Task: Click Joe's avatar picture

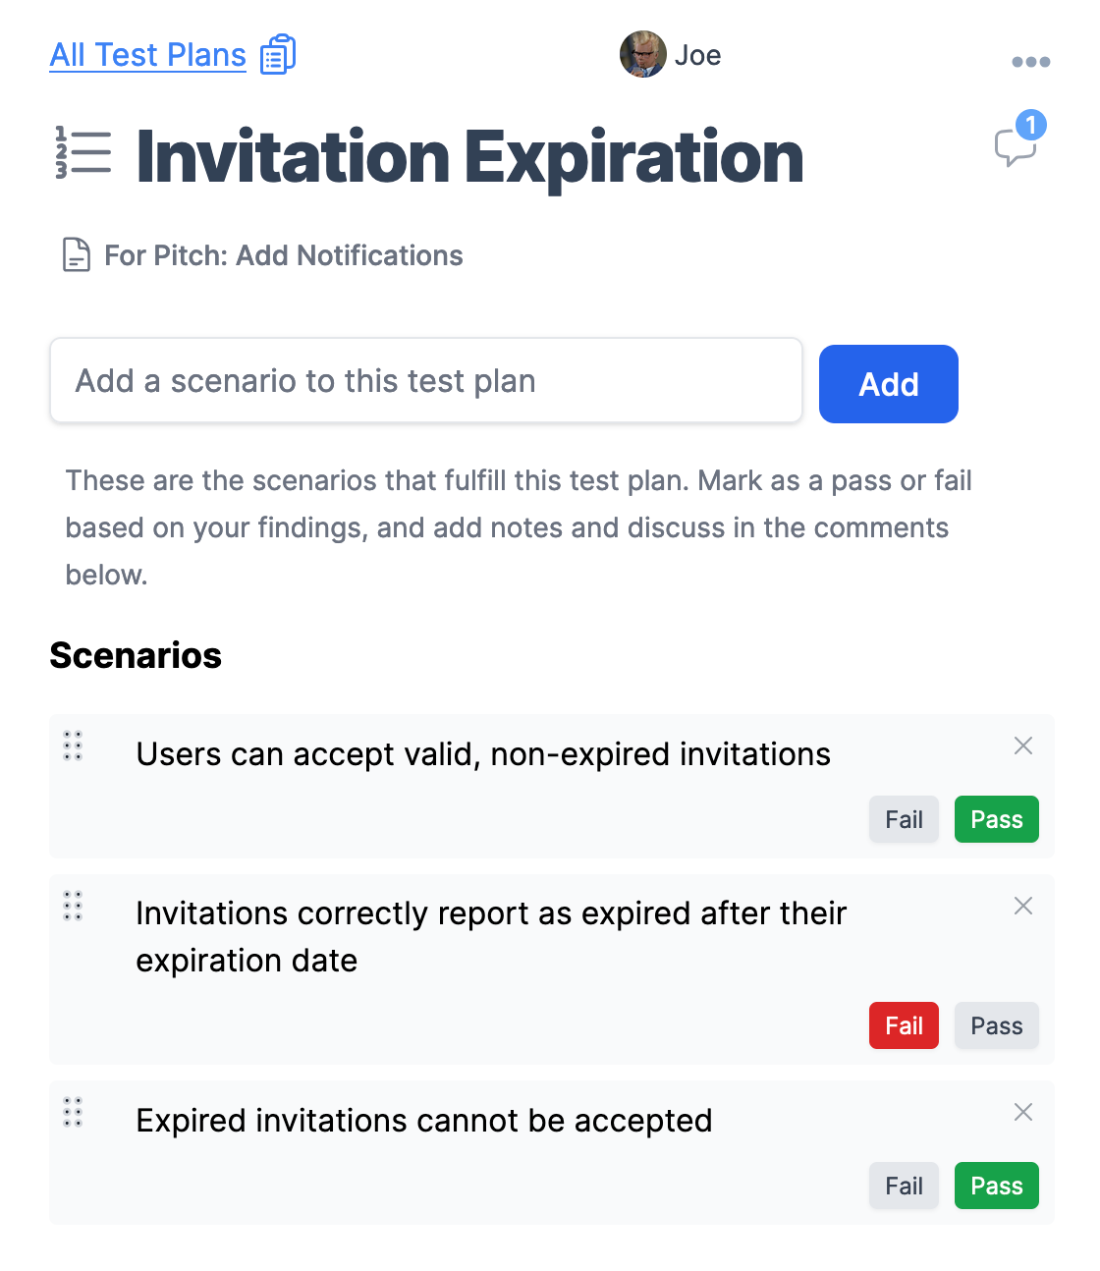Action: coord(643,54)
